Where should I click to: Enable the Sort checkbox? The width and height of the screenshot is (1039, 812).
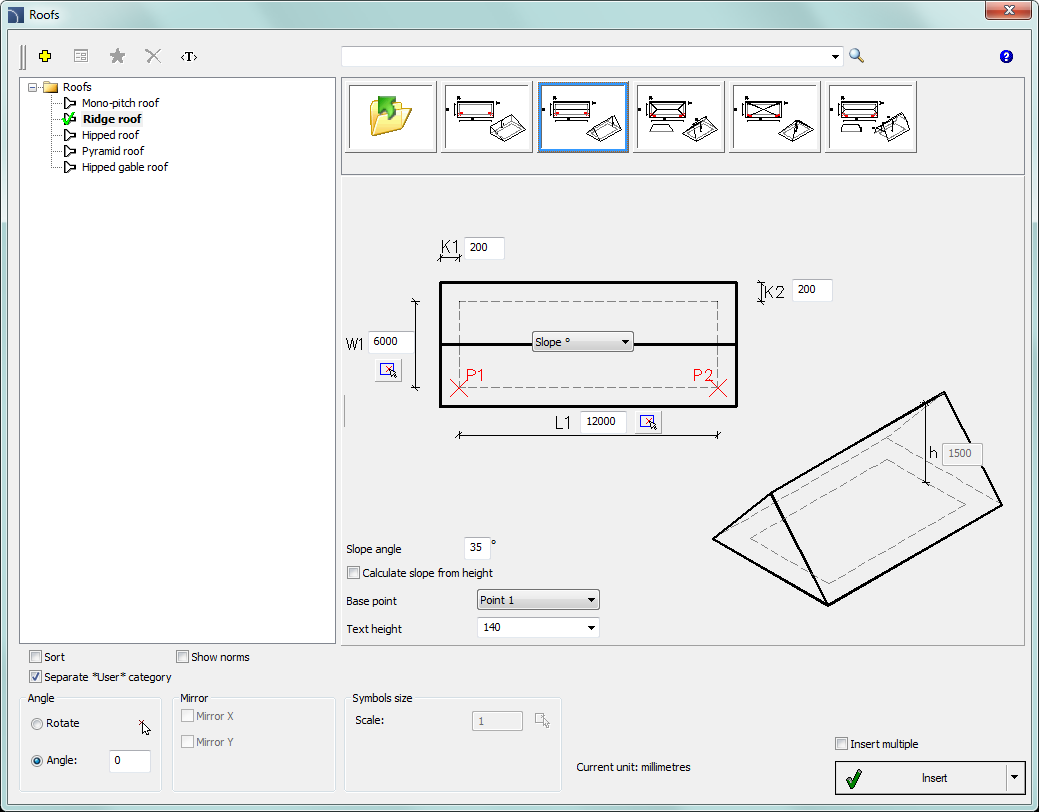point(36,657)
